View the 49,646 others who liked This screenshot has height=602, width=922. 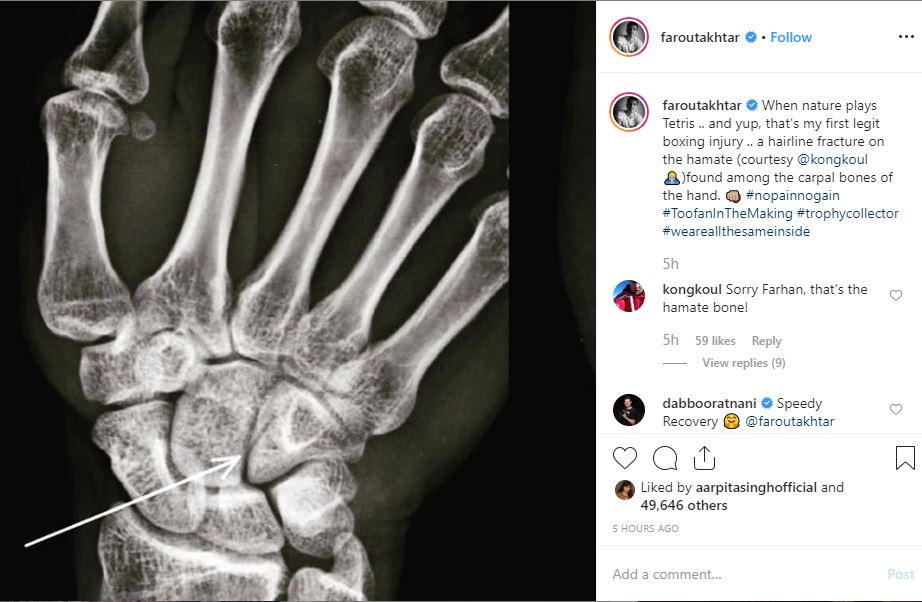pos(684,506)
